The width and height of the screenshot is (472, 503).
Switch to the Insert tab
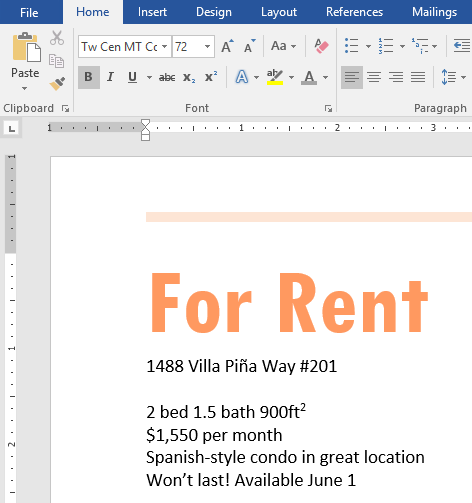tap(152, 12)
